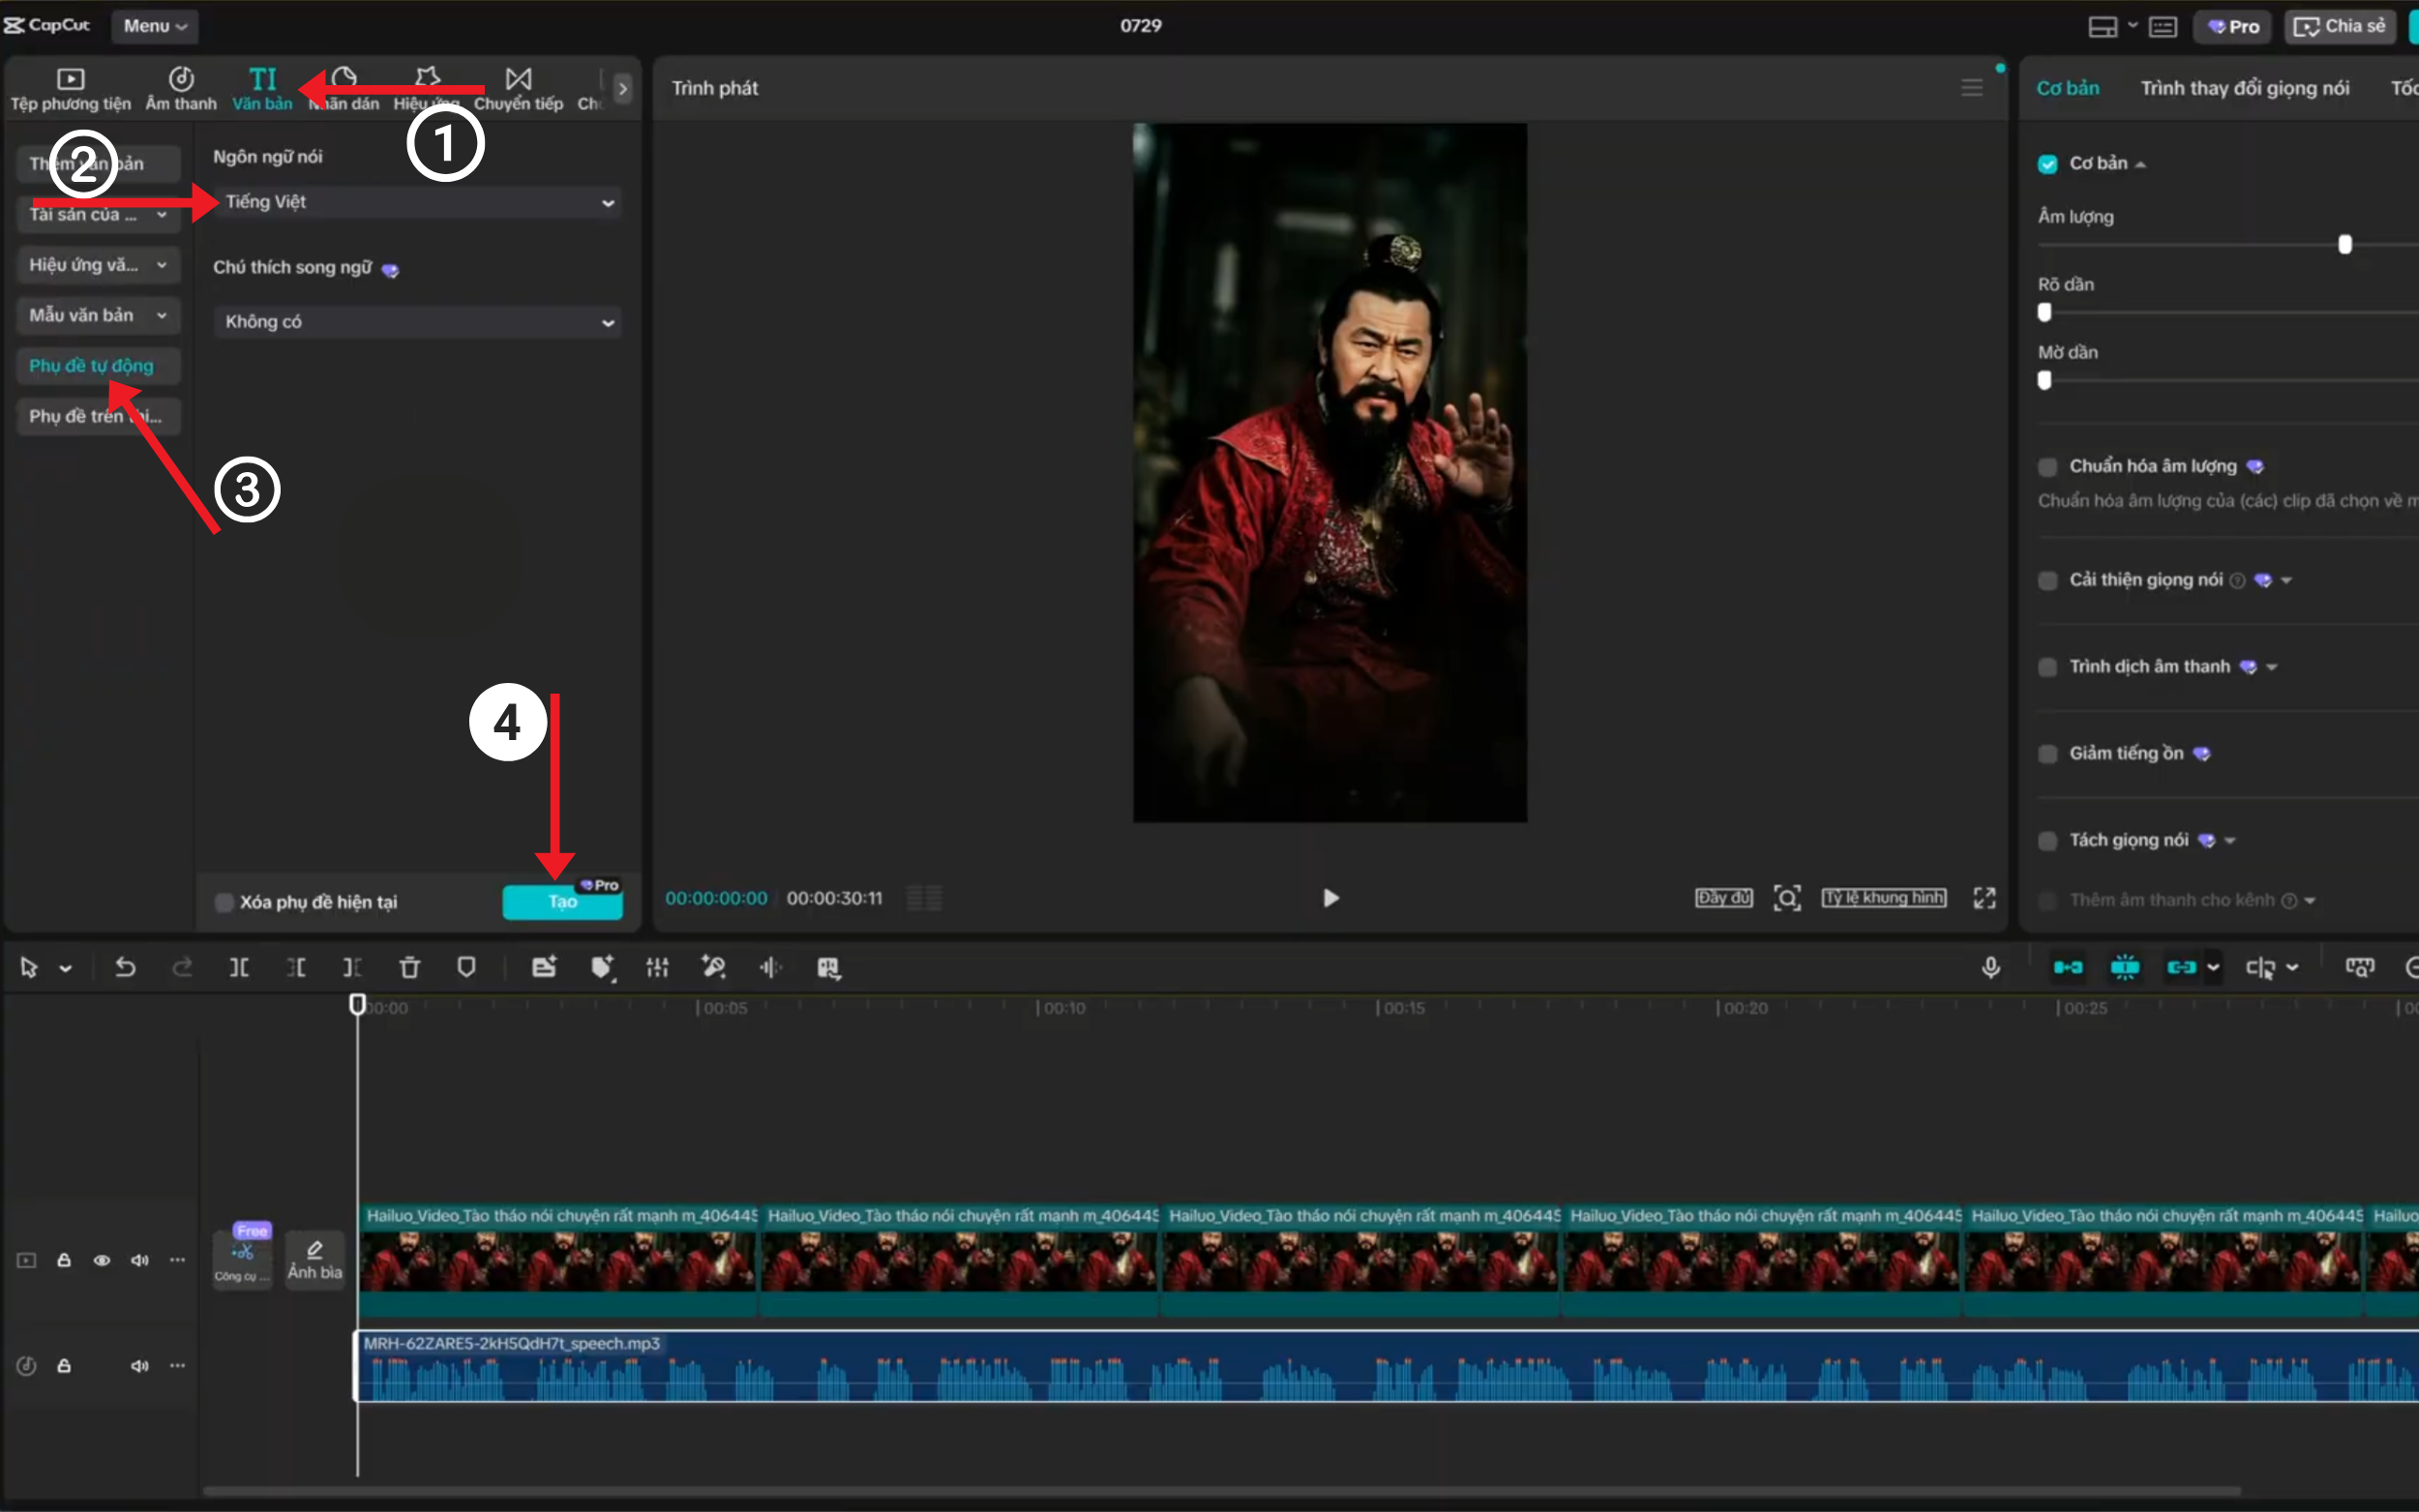Open the Không có bilingual dropdown
This screenshot has height=1512, width=2419.
click(417, 322)
